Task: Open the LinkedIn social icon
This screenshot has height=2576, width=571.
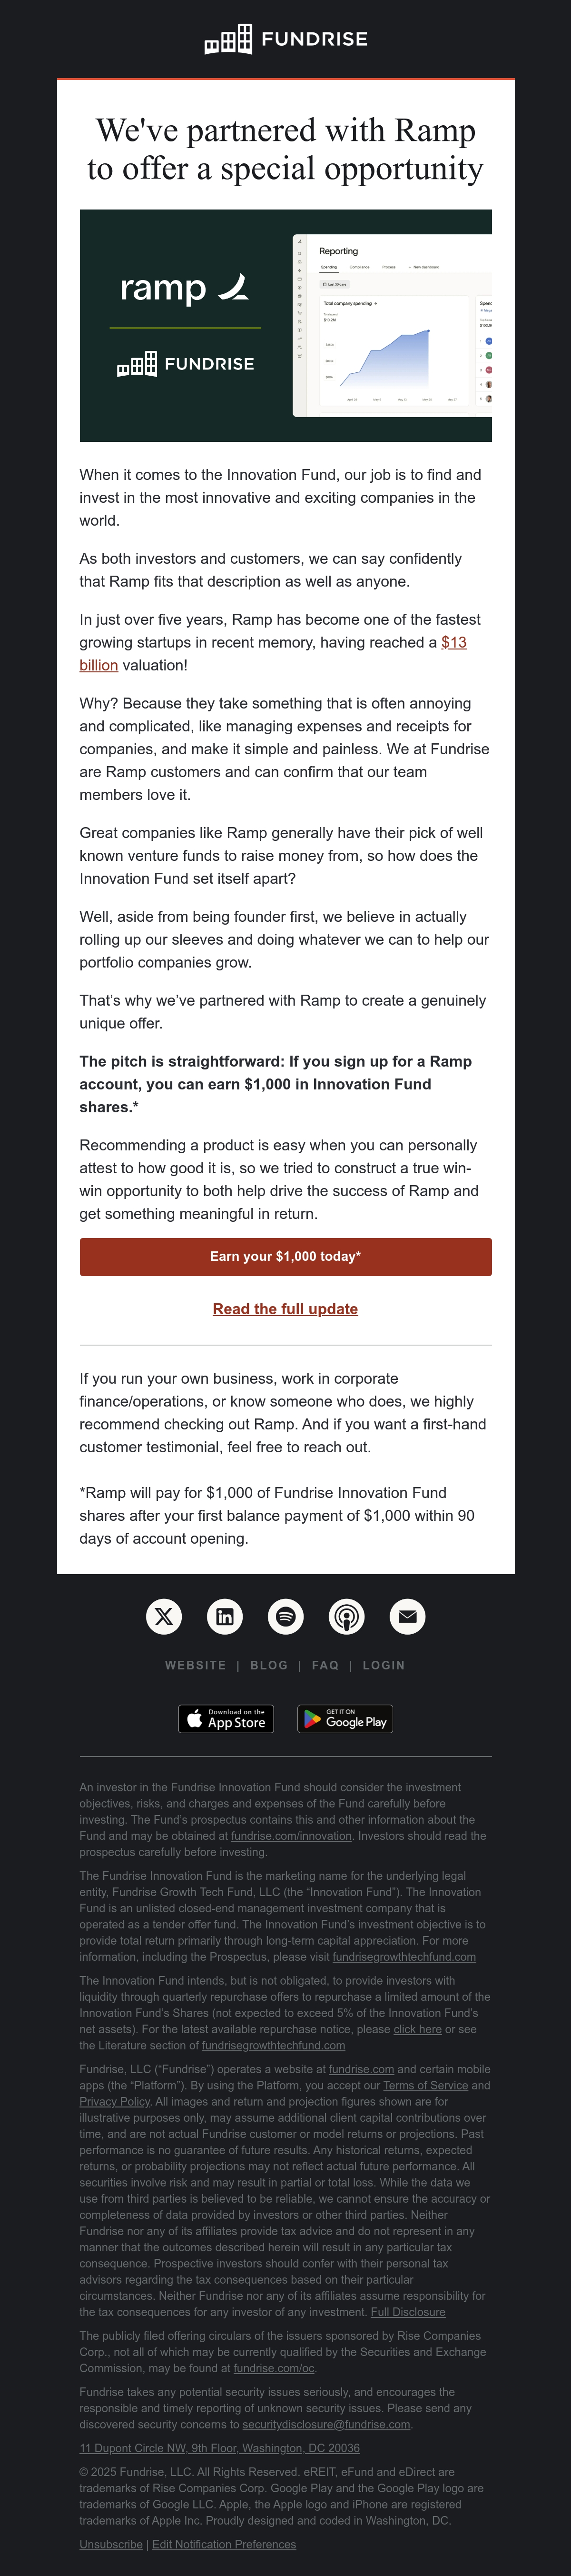Action: pyautogui.click(x=225, y=1617)
